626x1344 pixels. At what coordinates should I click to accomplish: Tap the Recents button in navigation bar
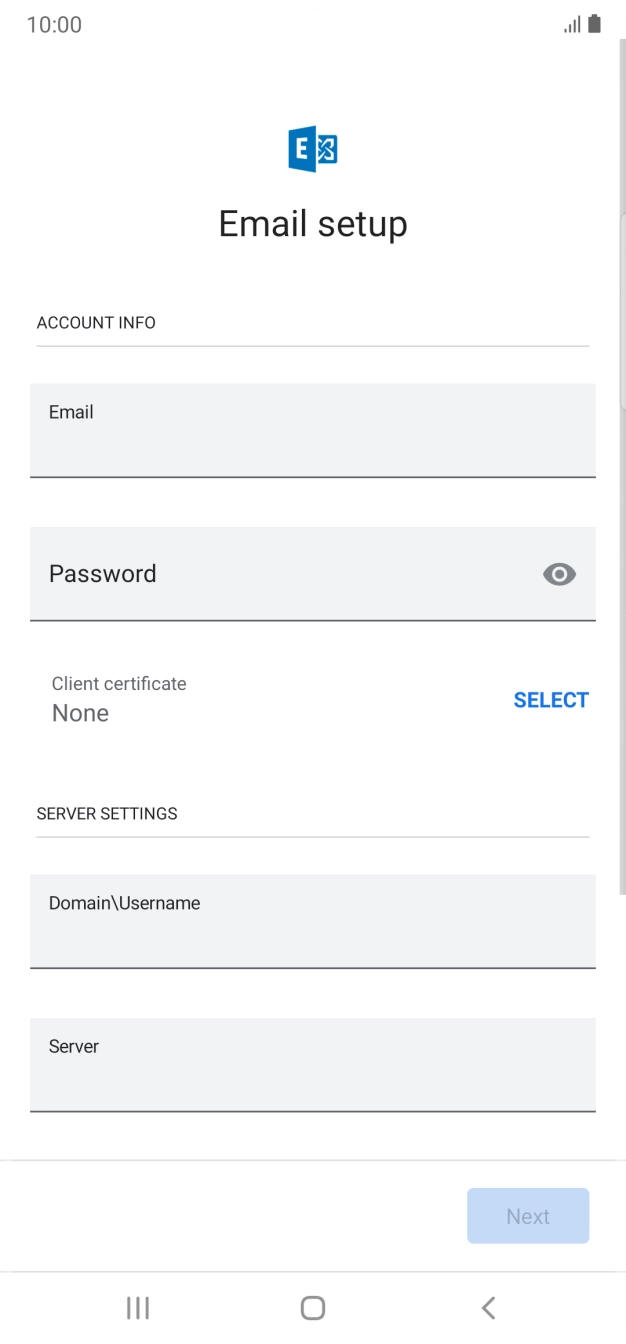[x=137, y=1307]
